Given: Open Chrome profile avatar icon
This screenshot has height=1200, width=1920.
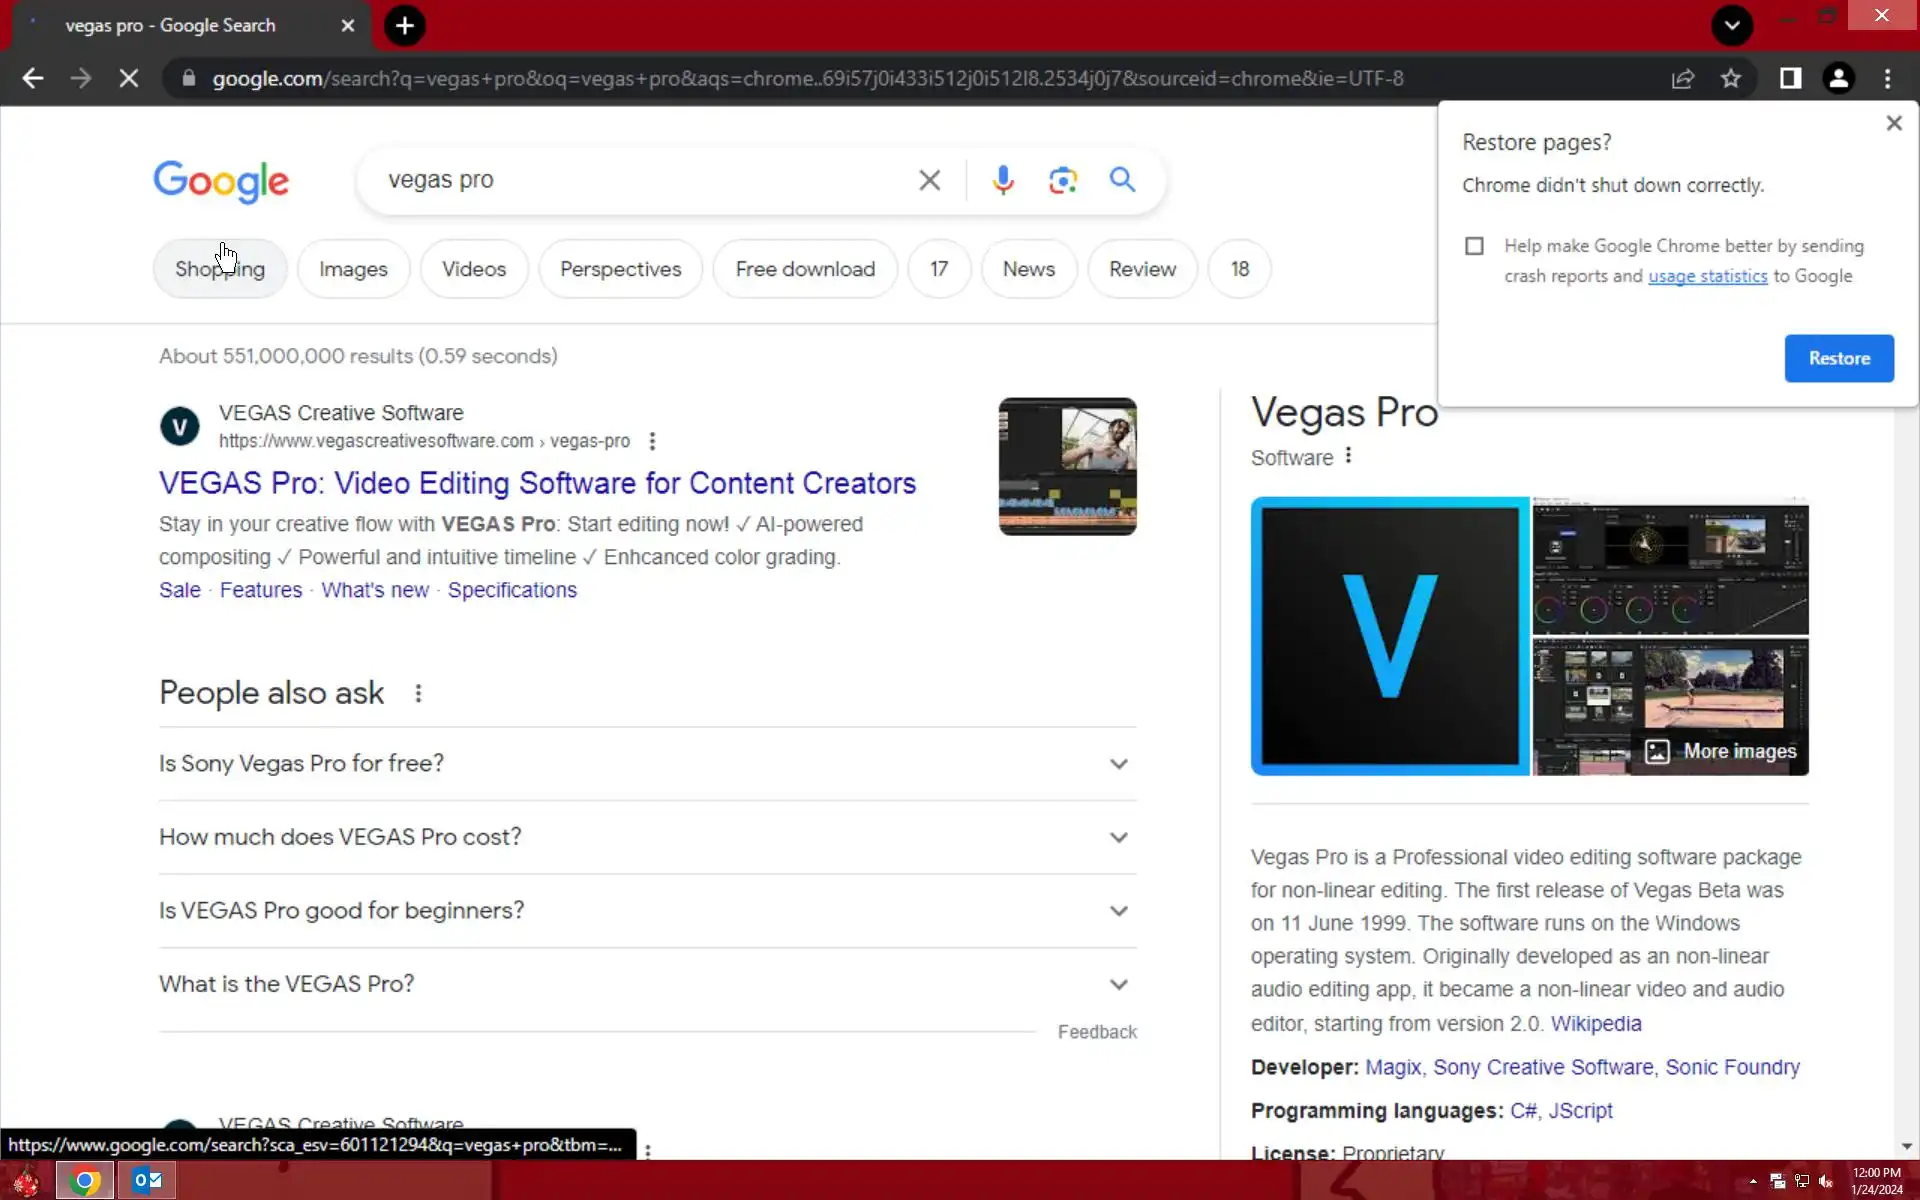Looking at the screenshot, I should click(x=1838, y=78).
